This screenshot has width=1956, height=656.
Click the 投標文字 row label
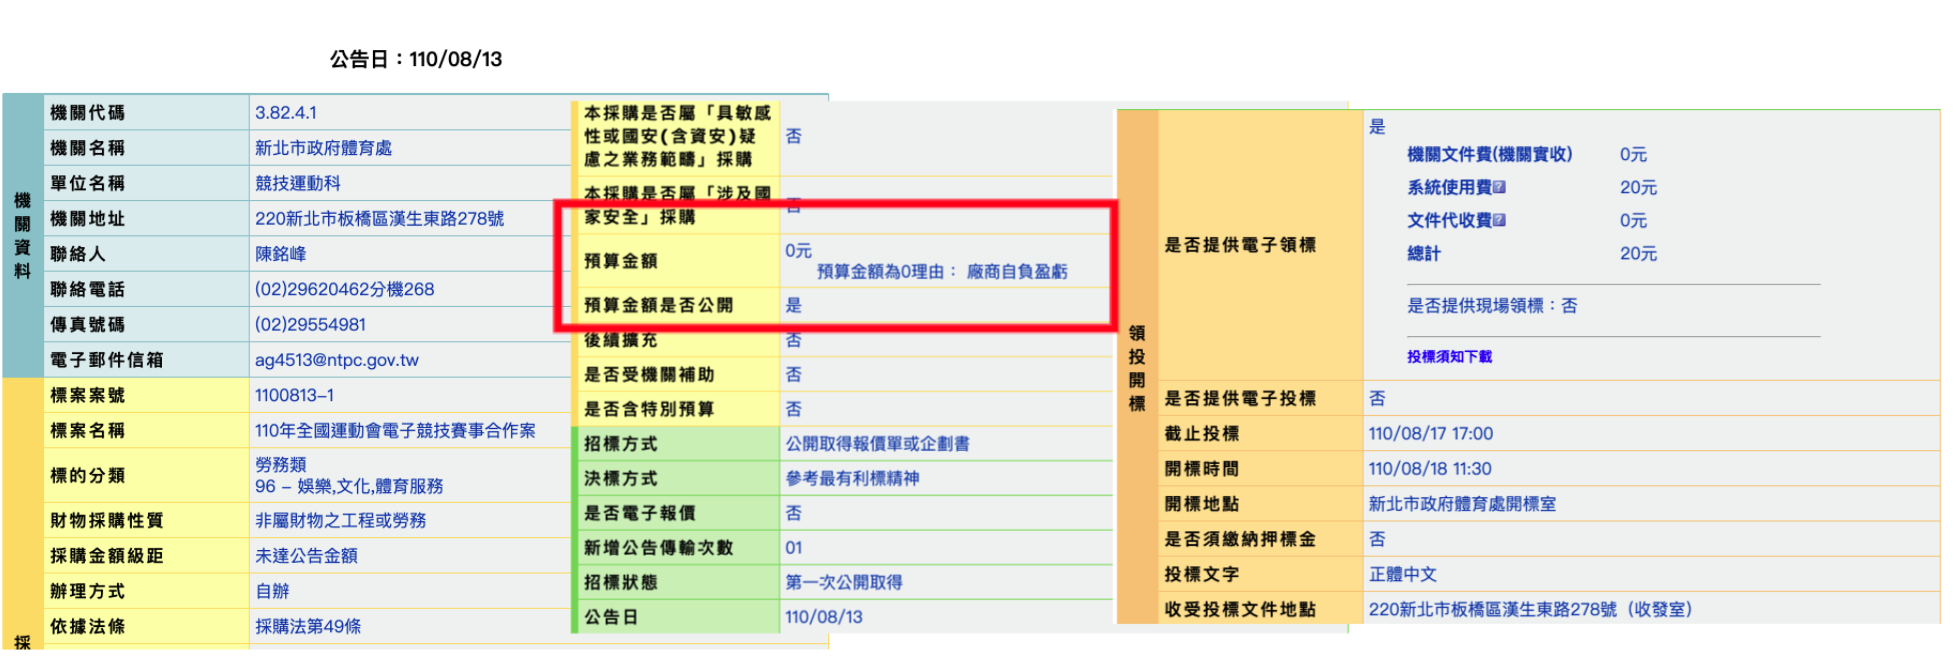point(1201,574)
